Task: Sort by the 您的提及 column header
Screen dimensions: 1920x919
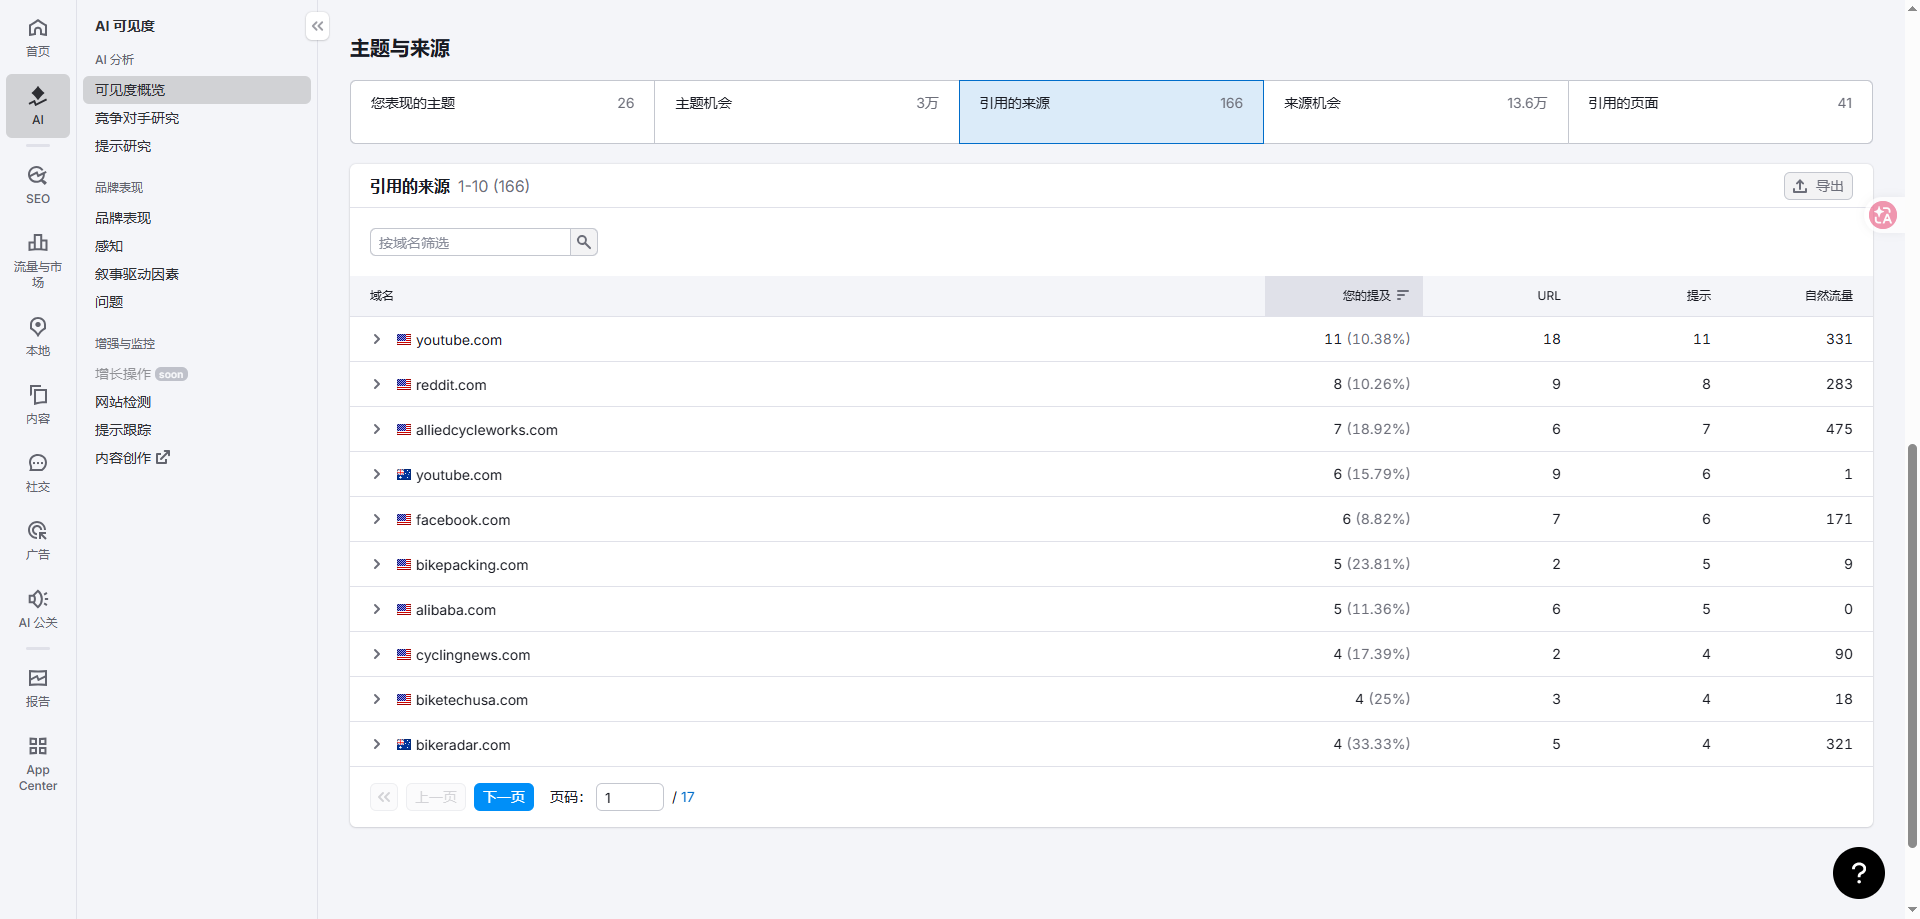Action: 1366,296
